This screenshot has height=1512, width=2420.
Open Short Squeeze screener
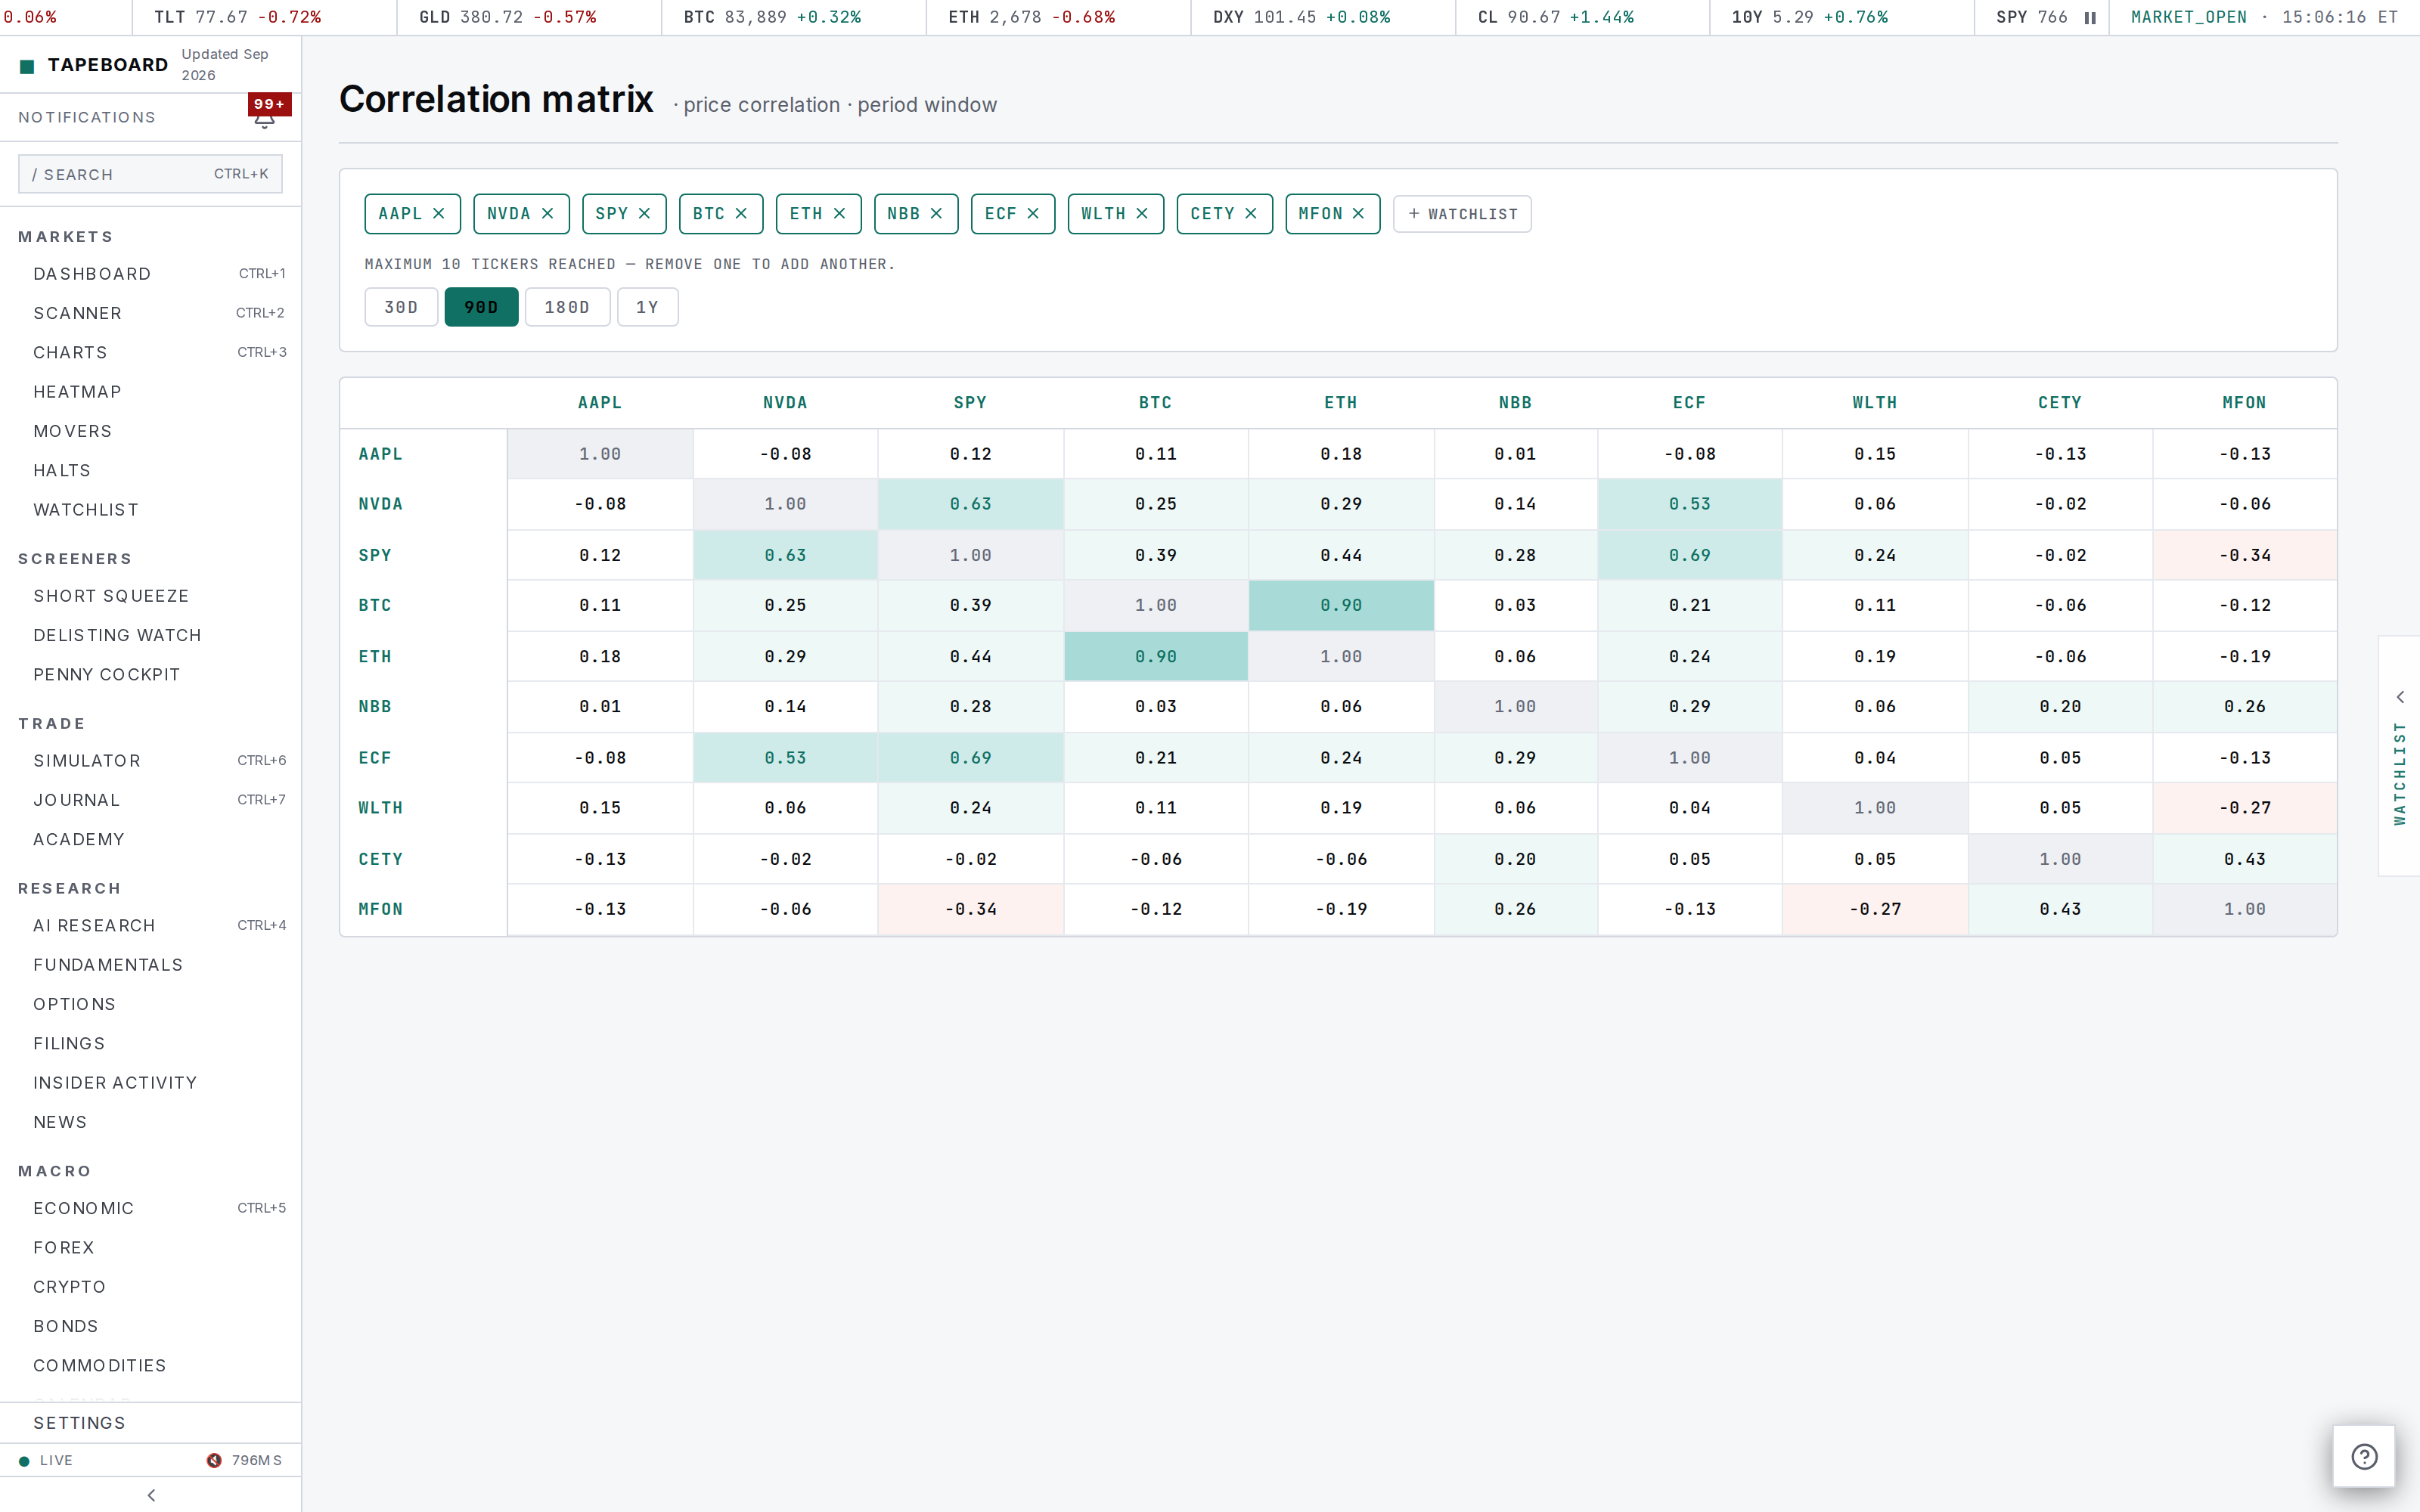click(151, 596)
